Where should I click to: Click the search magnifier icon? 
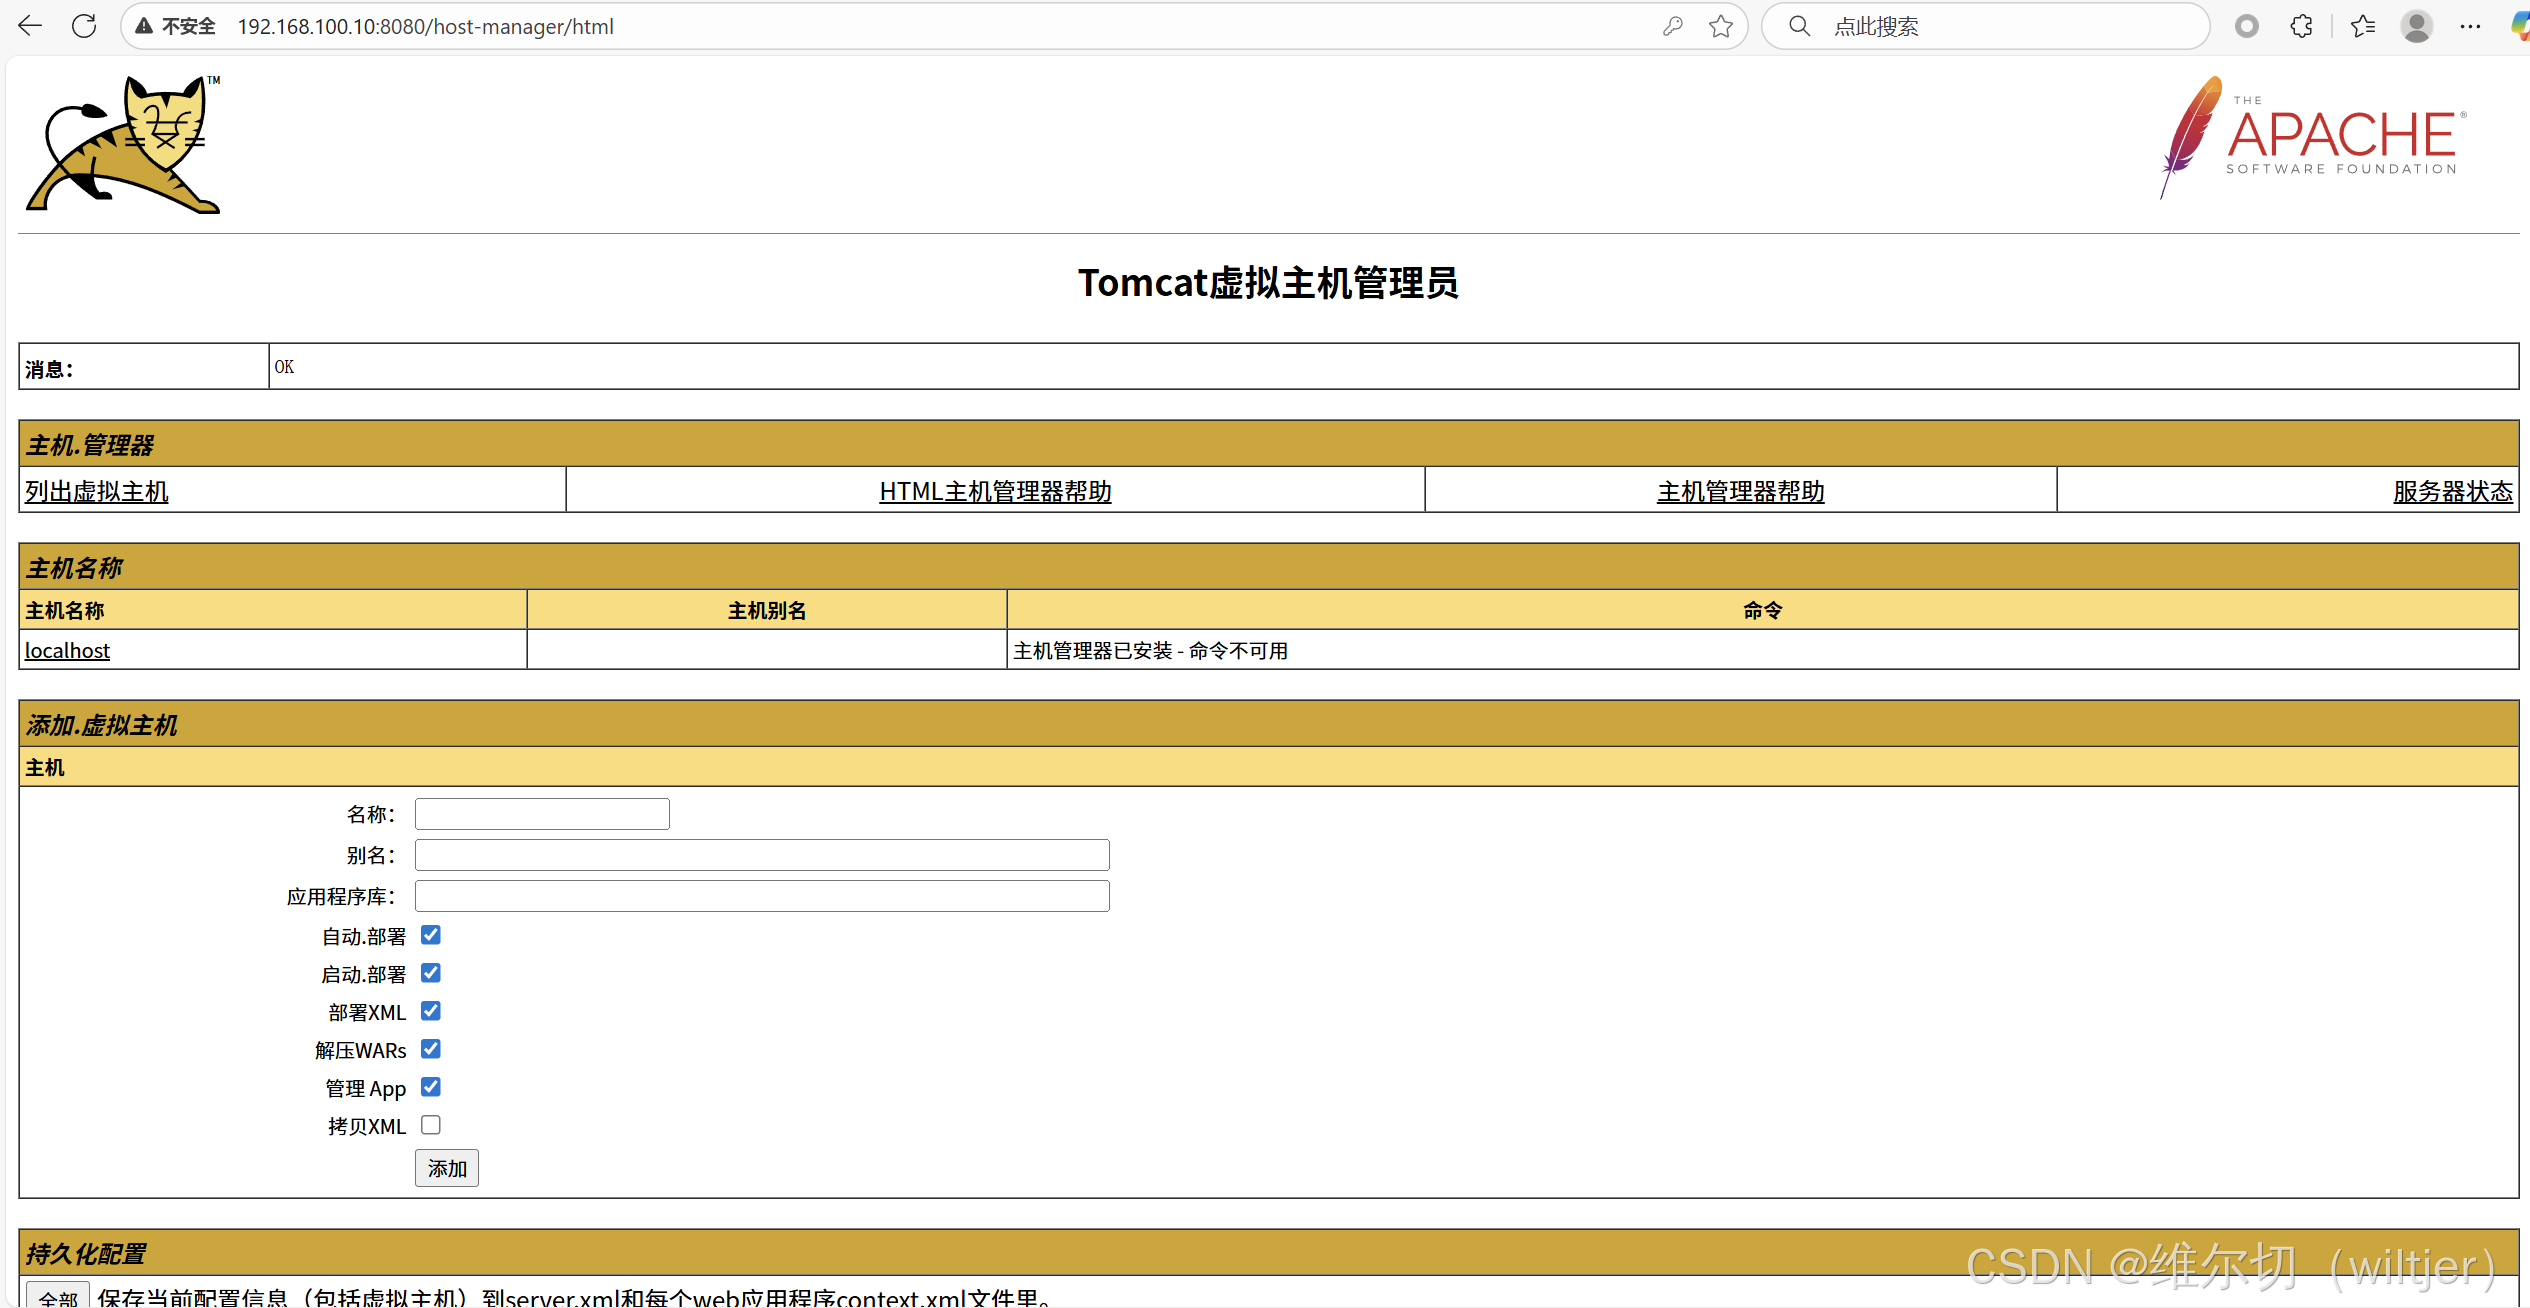point(1799,26)
